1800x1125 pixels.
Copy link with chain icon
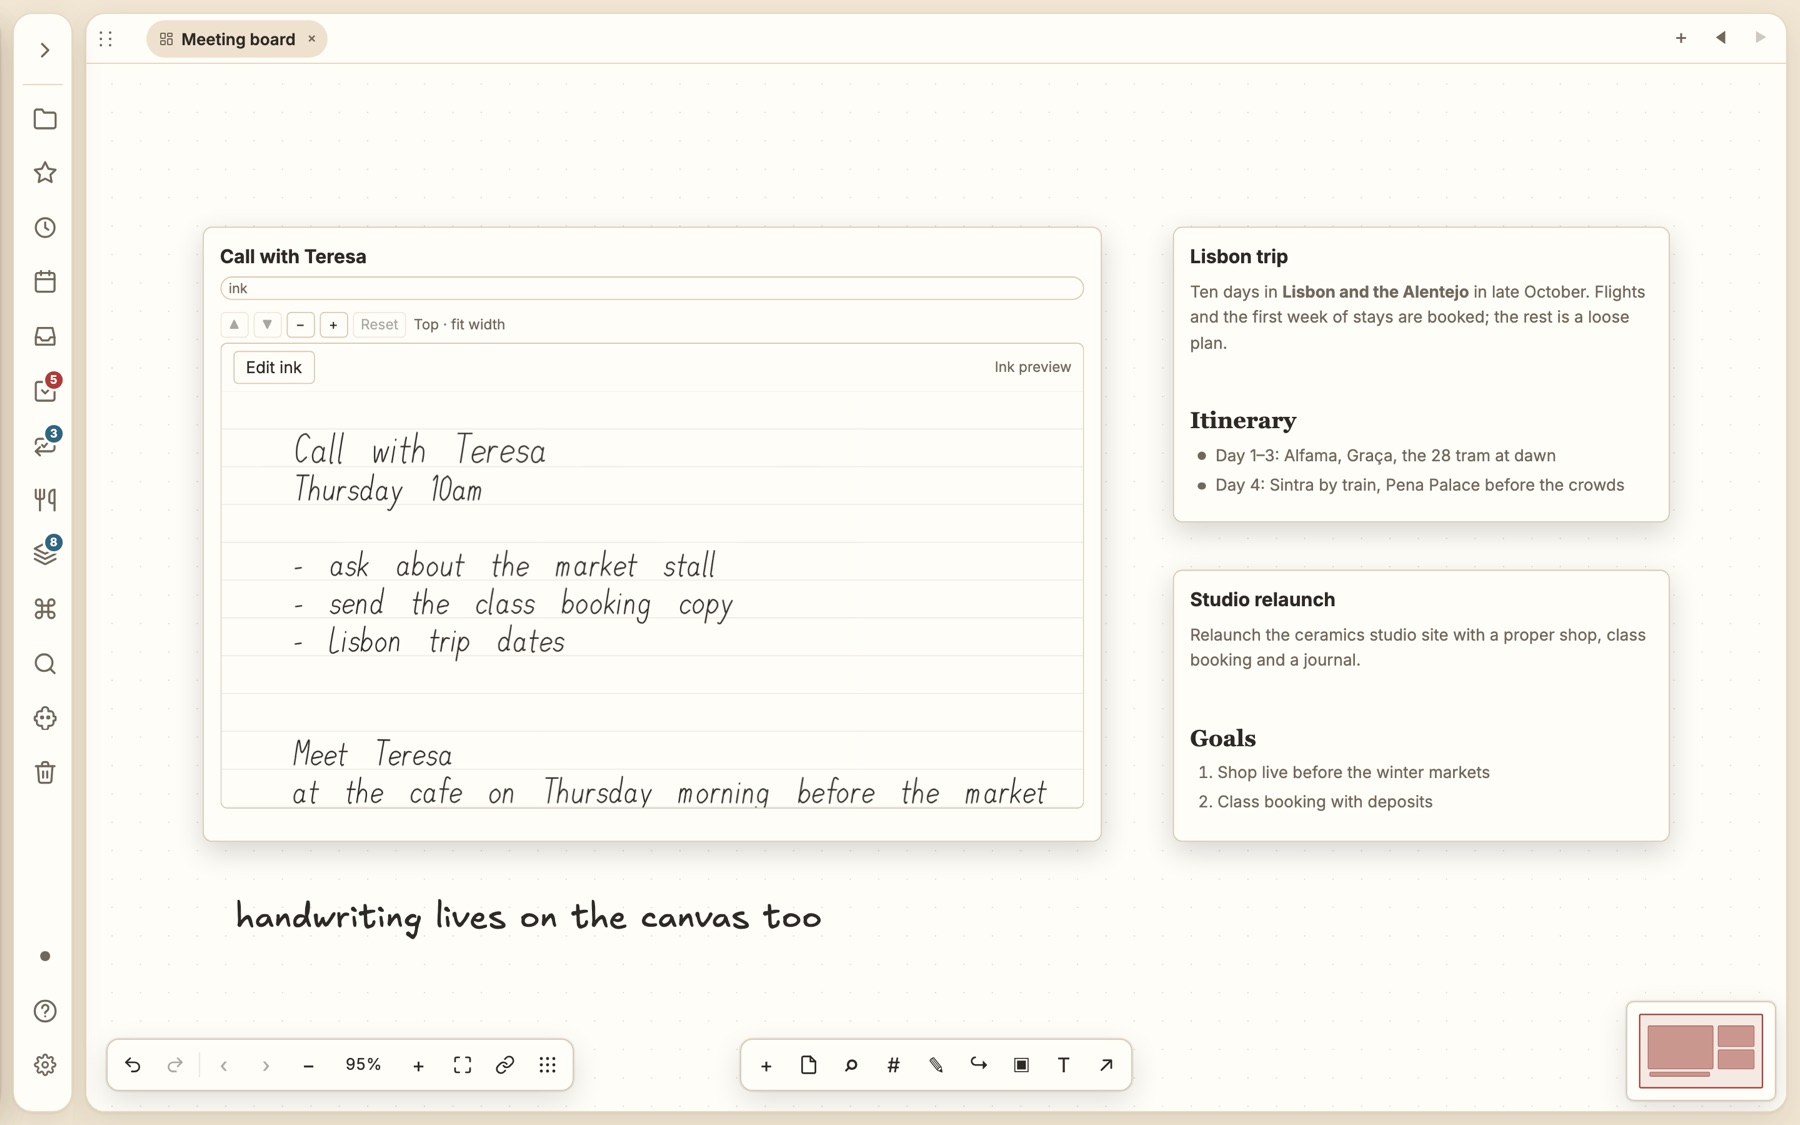tap(505, 1065)
